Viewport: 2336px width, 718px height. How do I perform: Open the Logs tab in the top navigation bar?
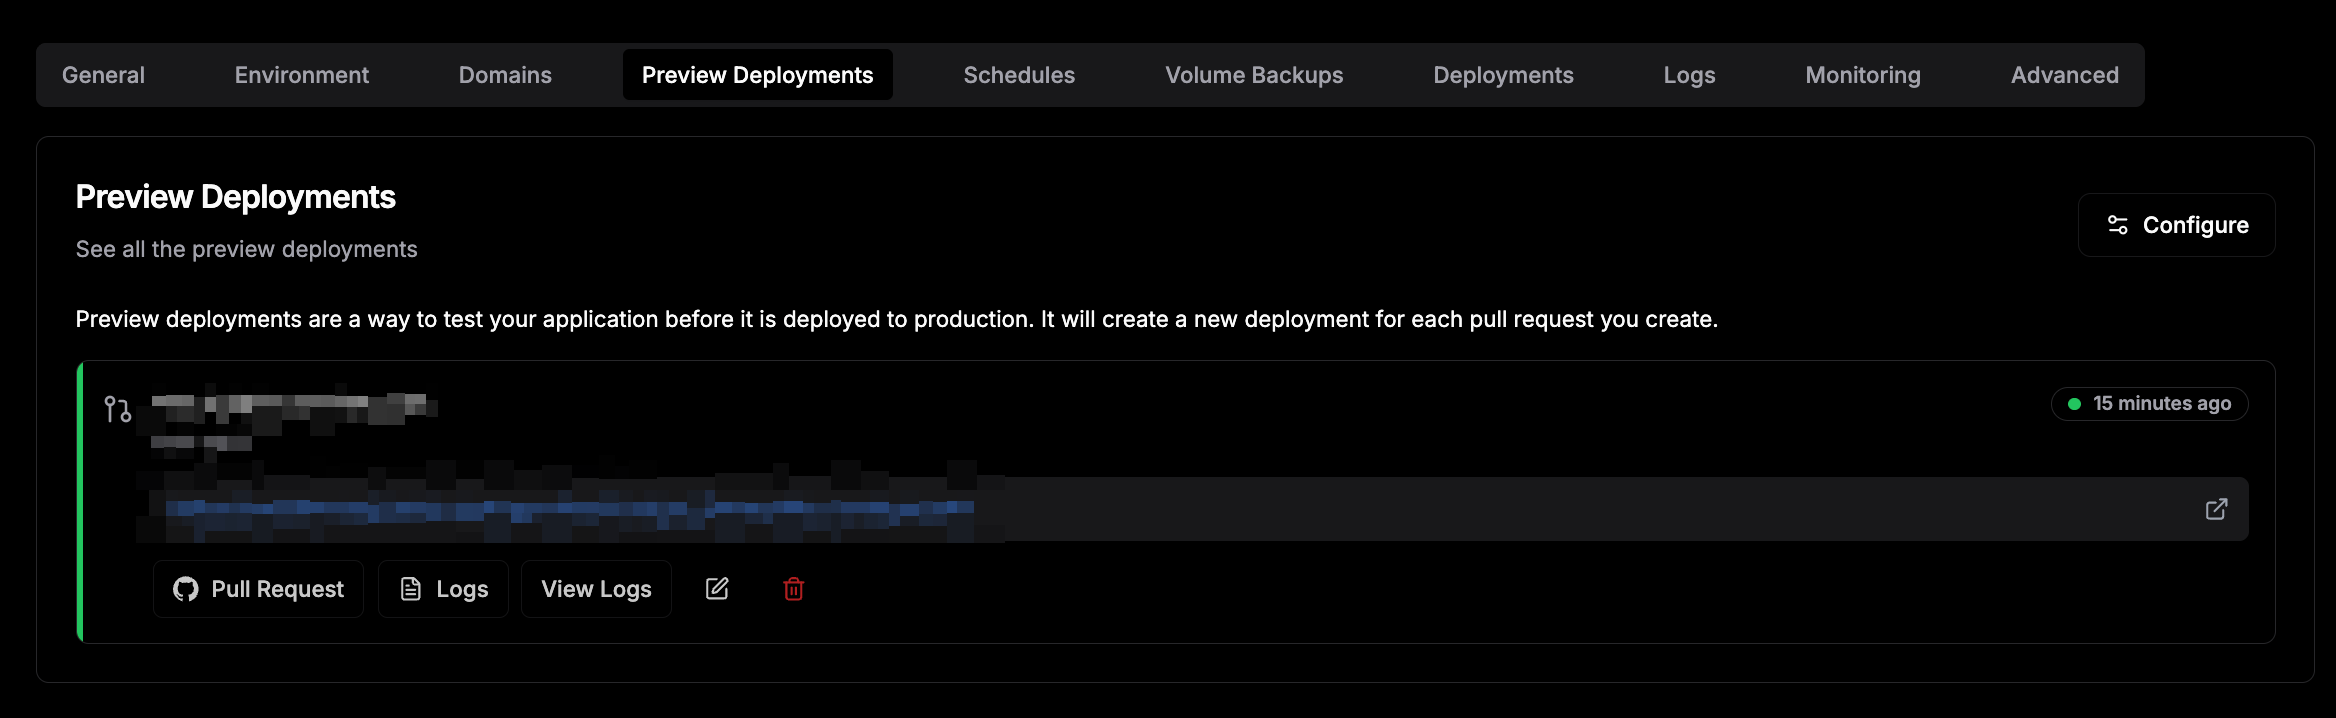tap(1689, 75)
